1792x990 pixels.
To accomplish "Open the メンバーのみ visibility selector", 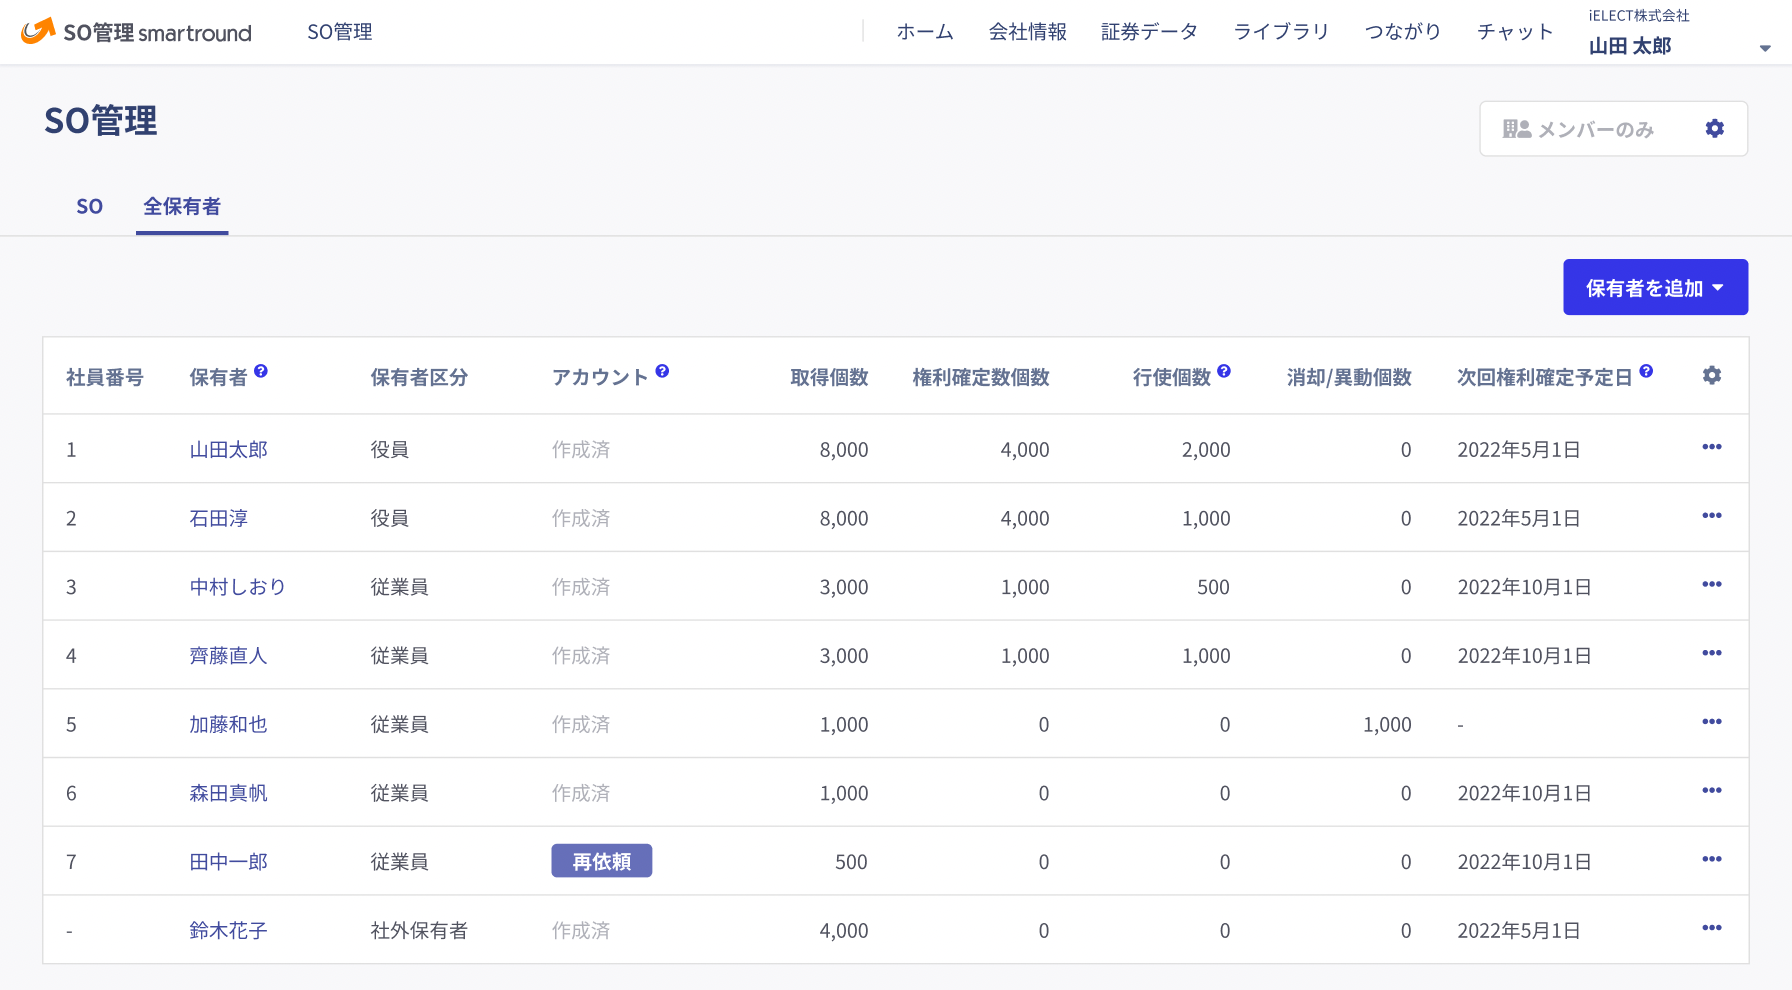I will click(1580, 129).
